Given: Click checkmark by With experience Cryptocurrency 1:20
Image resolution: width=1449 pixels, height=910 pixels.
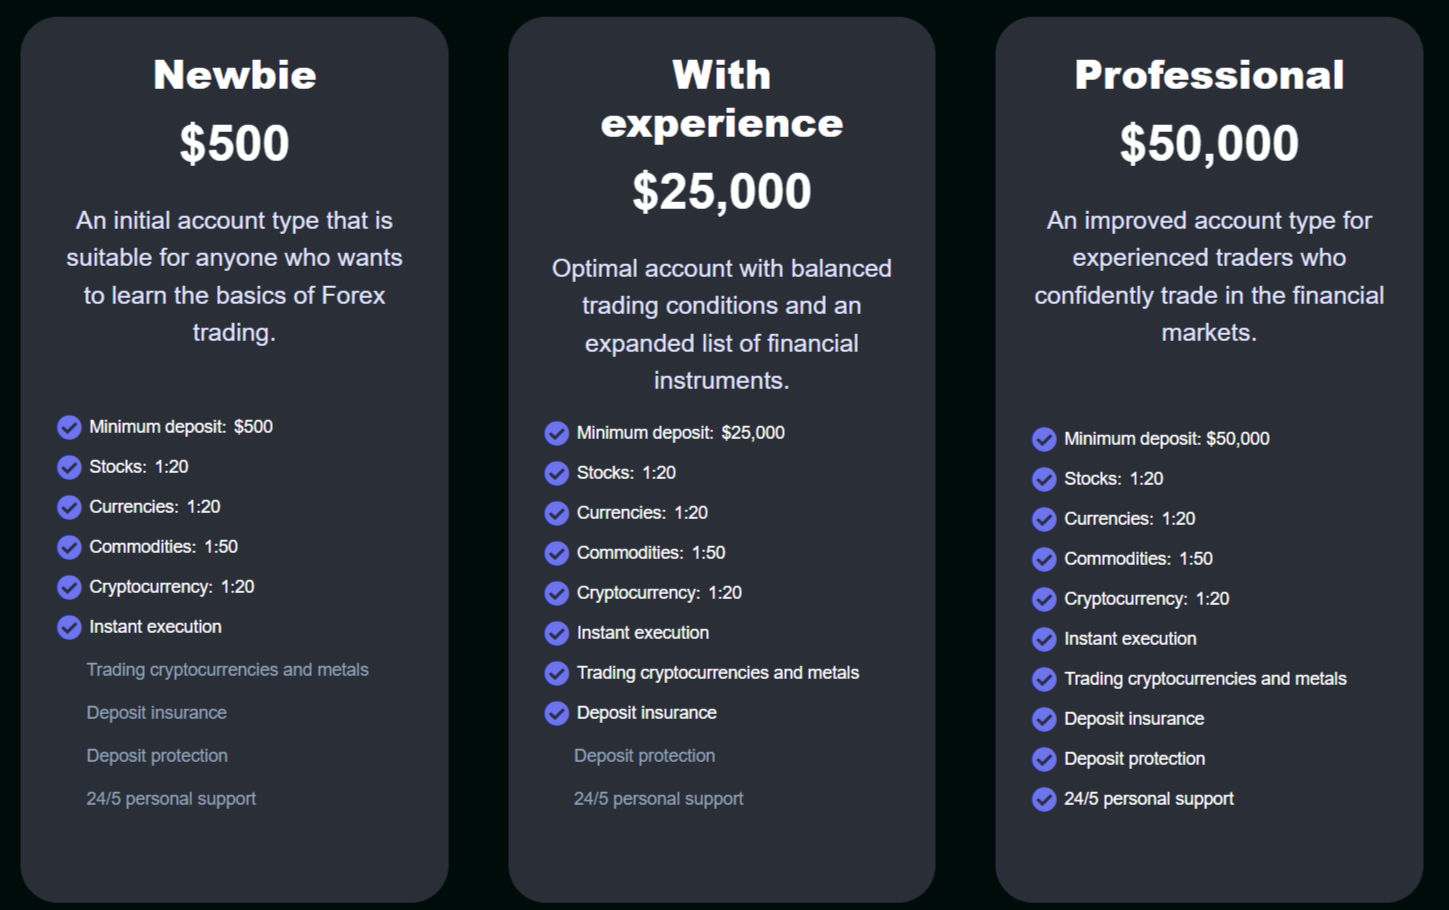Looking at the screenshot, I should [x=557, y=594].
